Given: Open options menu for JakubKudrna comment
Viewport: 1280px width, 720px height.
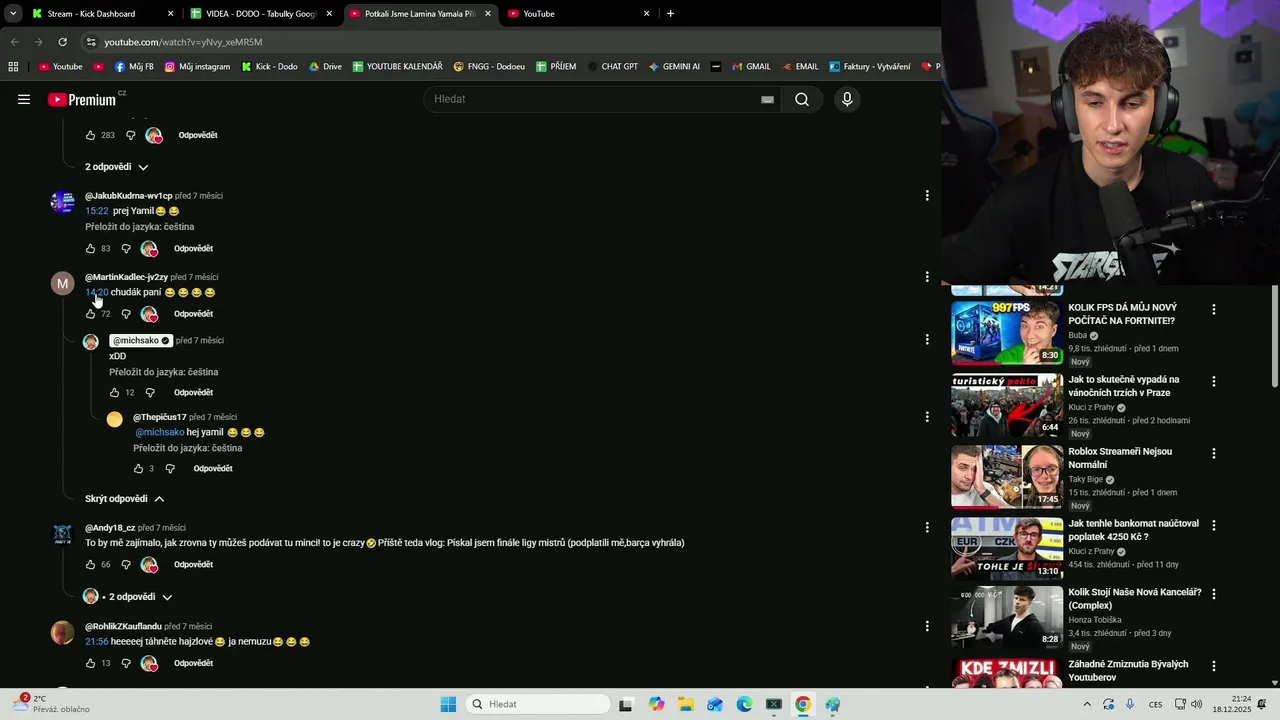Looking at the screenshot, I should pos(927,195).
